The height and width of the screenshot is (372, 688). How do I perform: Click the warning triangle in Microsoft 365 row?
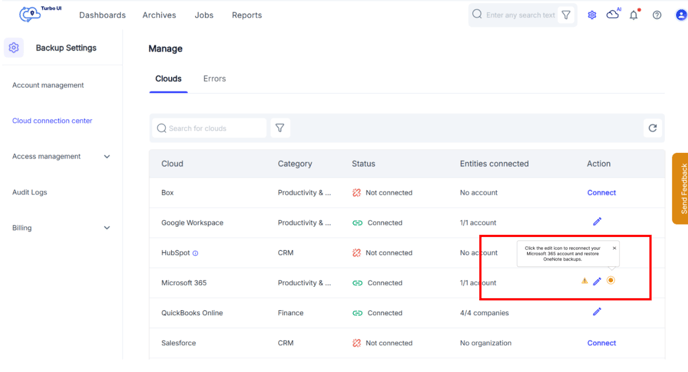[x=584, y=281]
